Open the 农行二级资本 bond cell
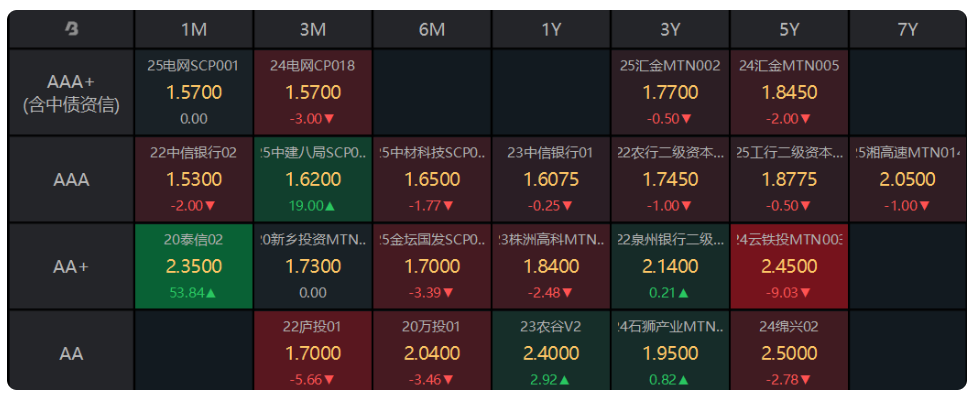The height and width of the screenshot is (399, 974). [x=670, y=180]
